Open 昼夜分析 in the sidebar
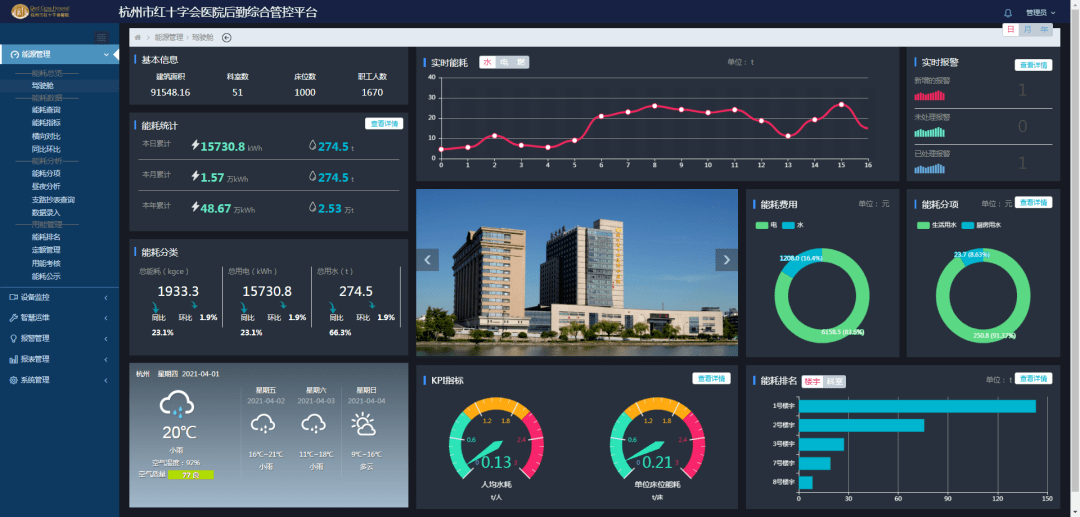Viewport: 1080px width, 517px height. pyautogui.click(x=46, y=187)
